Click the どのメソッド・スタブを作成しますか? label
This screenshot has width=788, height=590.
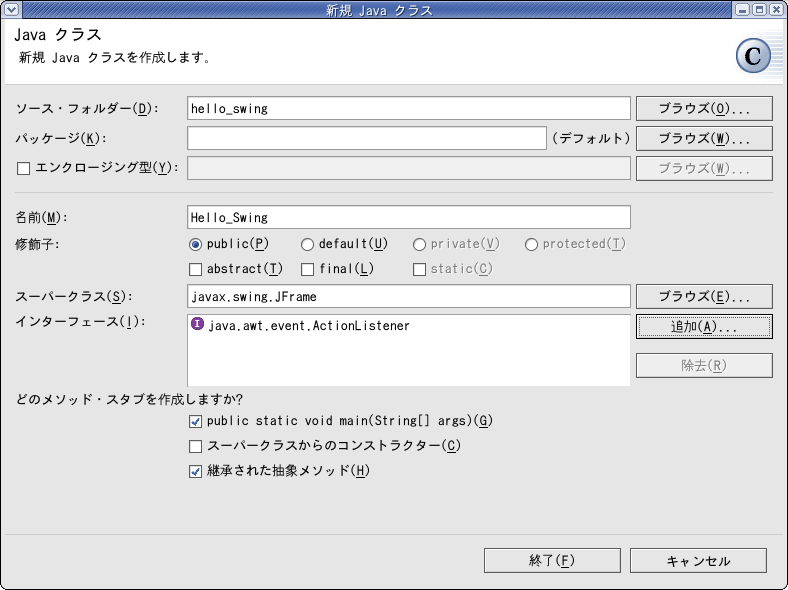(129, 400)
